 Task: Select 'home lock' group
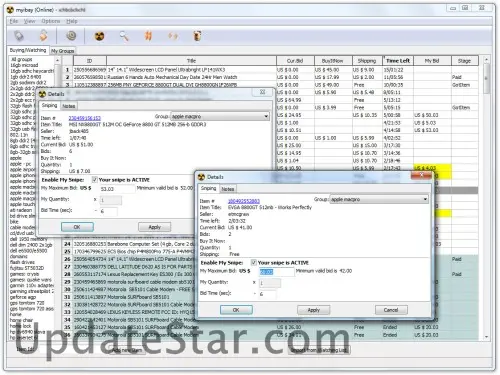coord(21,326)
